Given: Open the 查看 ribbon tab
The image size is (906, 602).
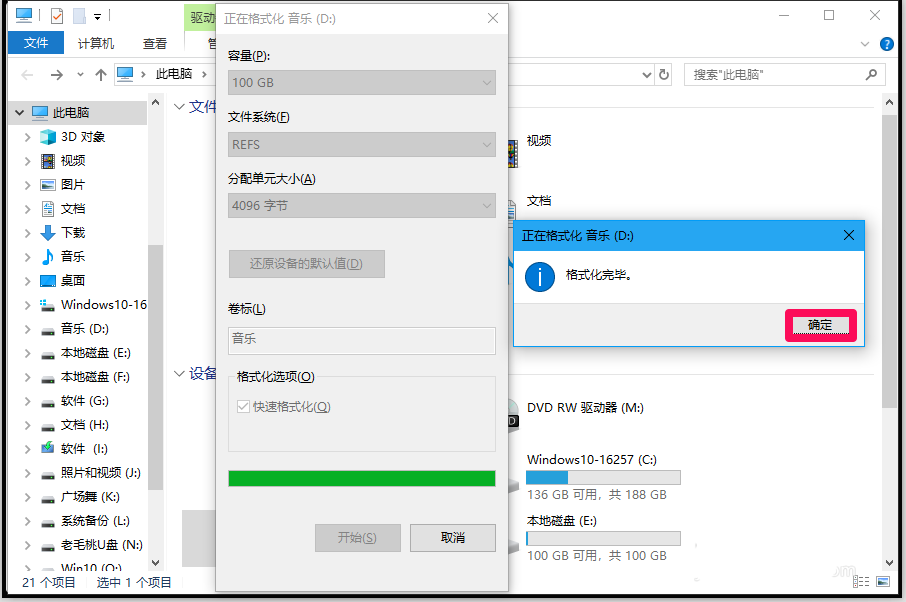Looking at the screenshot, I should tap(155, 43).
